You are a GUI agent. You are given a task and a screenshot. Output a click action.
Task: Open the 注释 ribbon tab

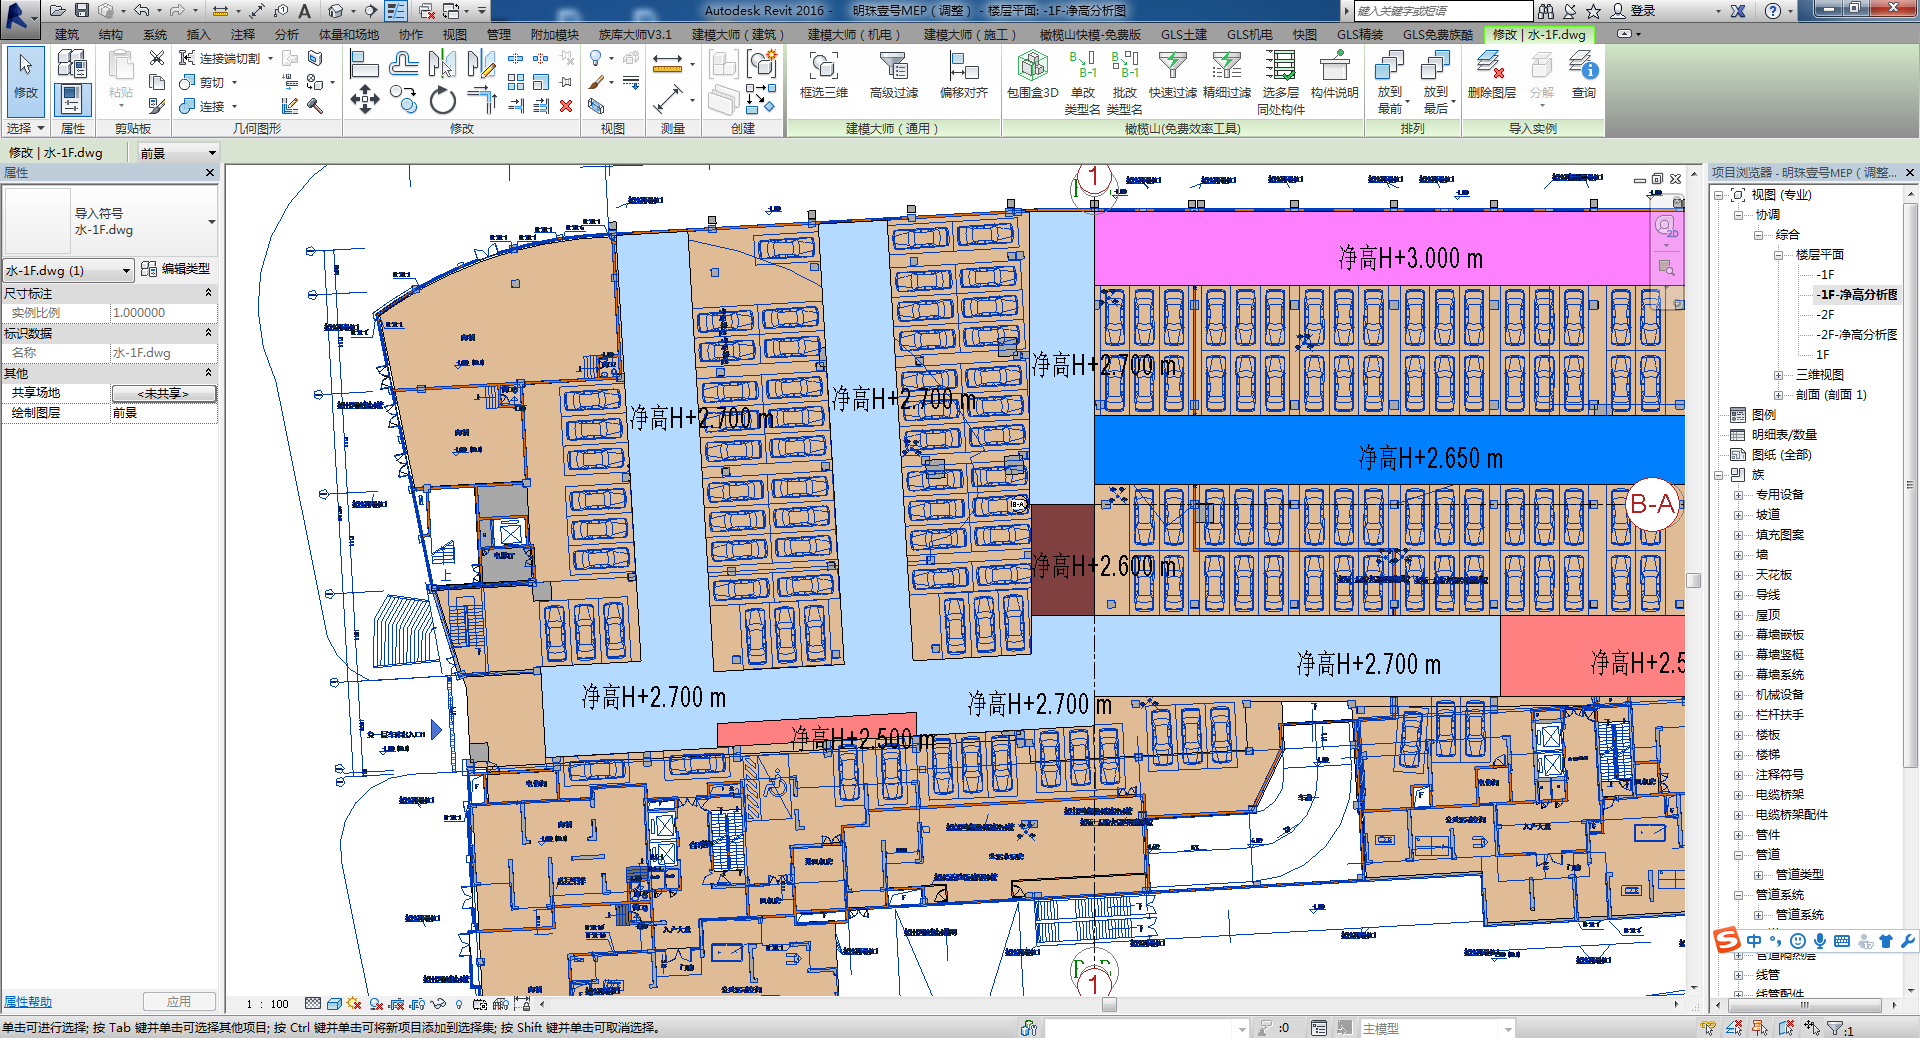(243, 34)
